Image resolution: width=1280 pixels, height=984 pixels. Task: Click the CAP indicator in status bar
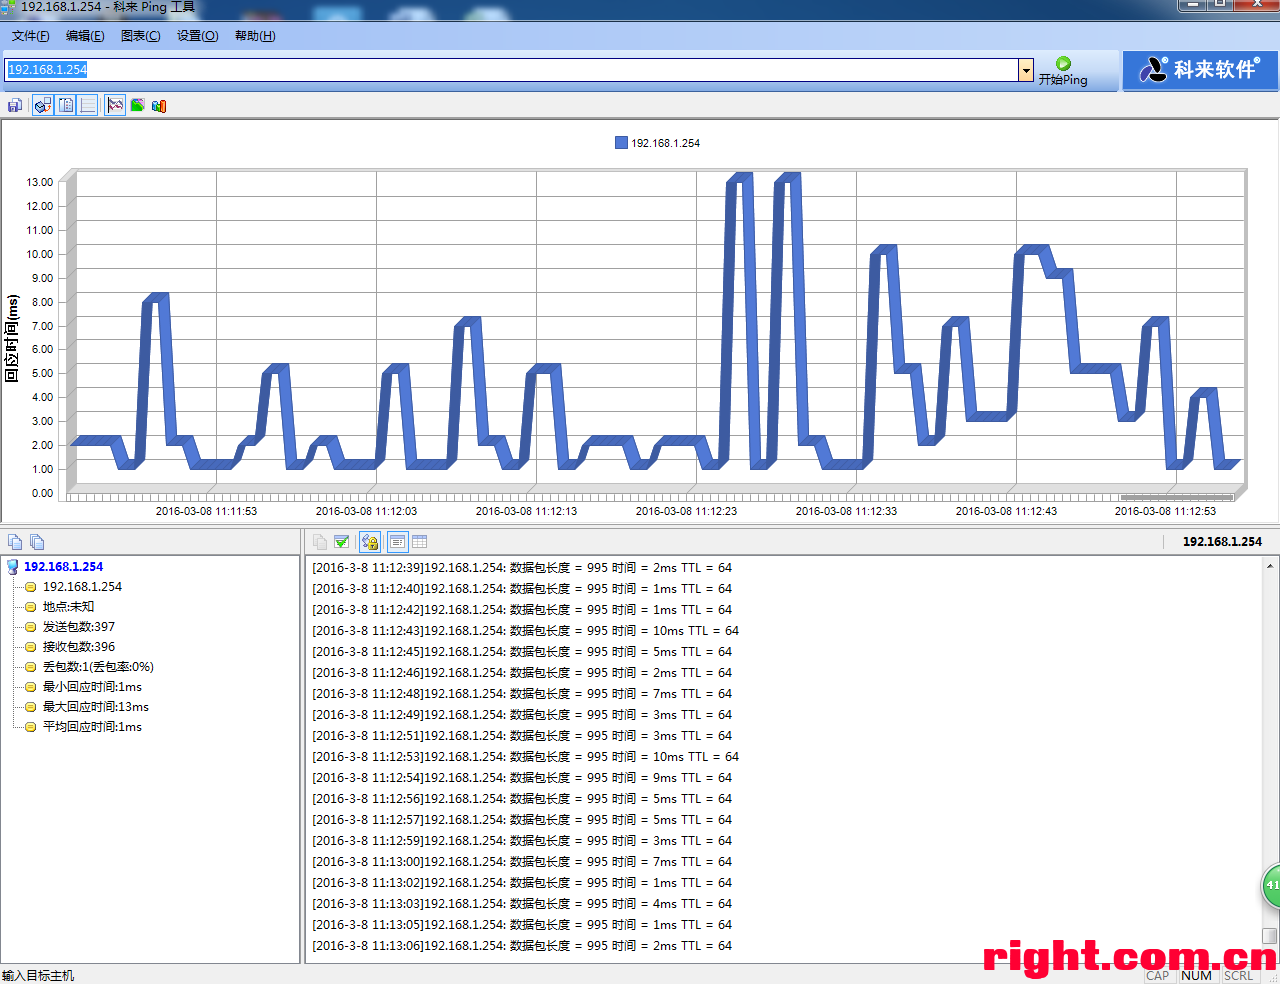point(1157,976)
